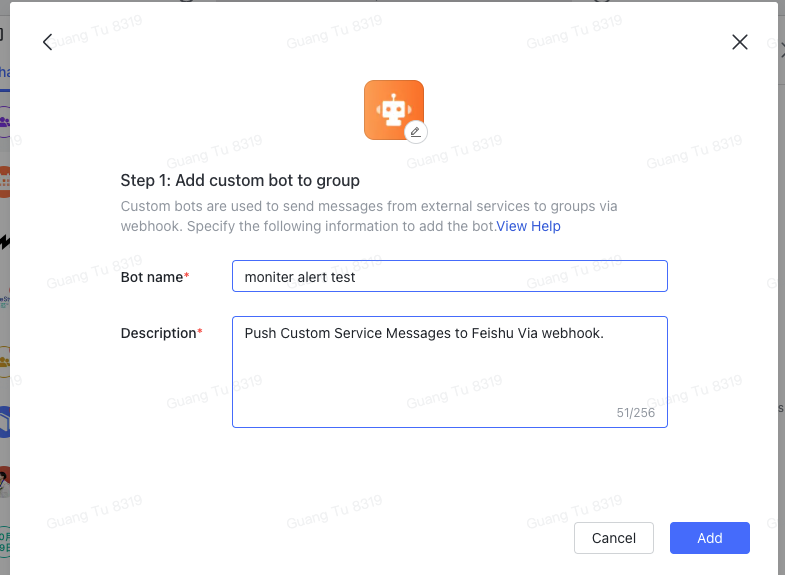Open the orange calendar chat icon
The height and width of the screenshot is (575, 785).
[5, 182]
